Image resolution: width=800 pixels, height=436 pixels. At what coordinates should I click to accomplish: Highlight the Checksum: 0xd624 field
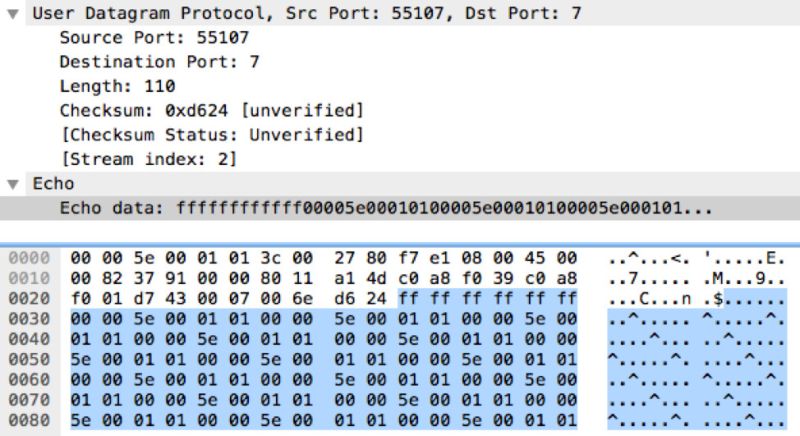point(211,110)
